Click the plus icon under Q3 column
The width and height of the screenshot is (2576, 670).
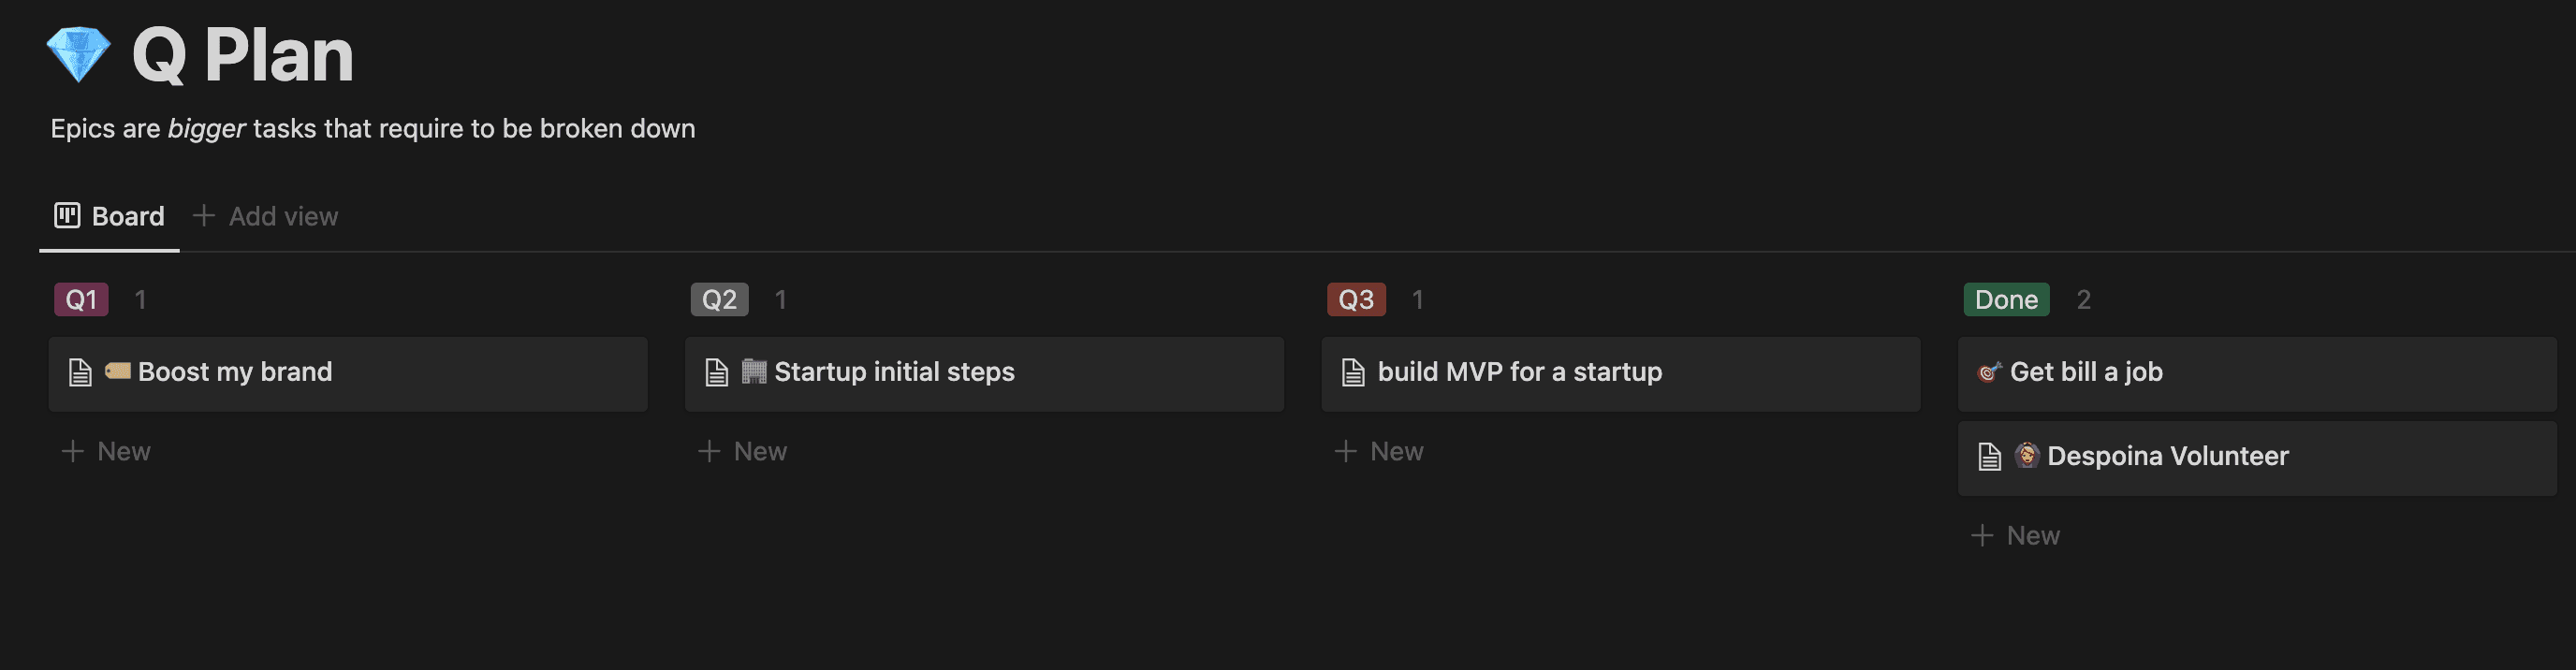point(1346,451)
